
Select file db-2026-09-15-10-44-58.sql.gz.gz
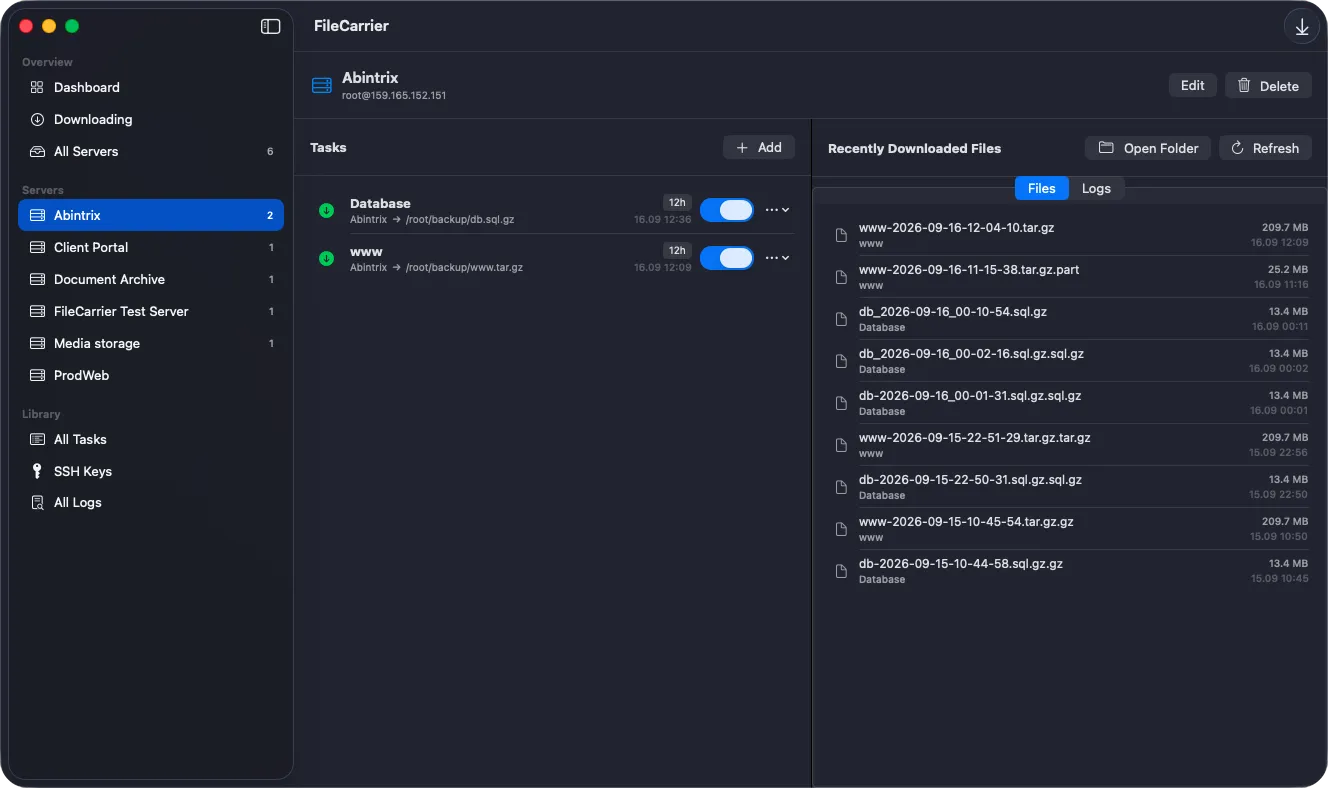(1071, 571)
